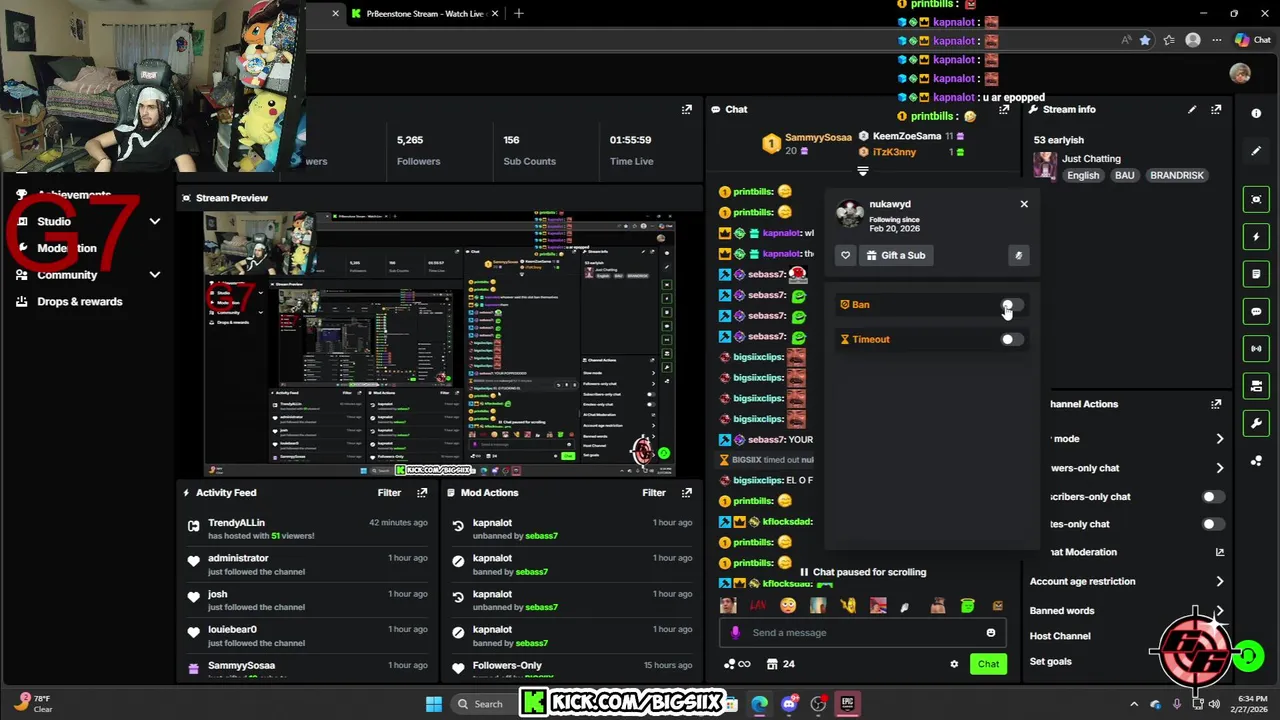Open Epic Games launcher from taskbar
The width and height of the screenshot is (1280, 720).
[x=847, y=704]
